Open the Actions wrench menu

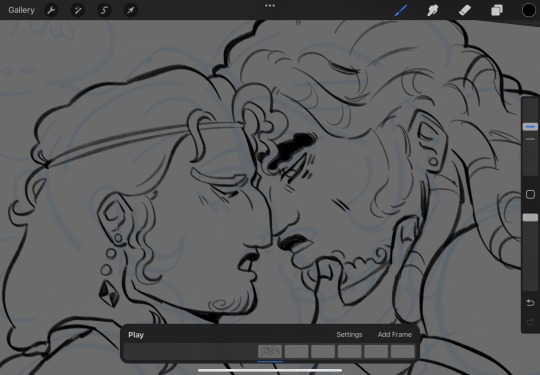coord(51,10)
